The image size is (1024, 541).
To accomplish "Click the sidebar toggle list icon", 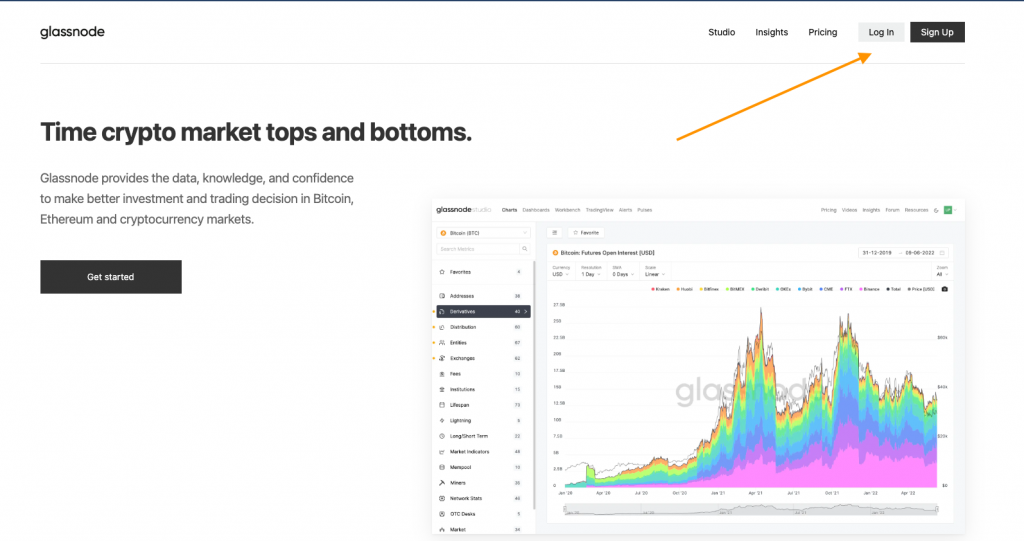I will tap(554, 233).
